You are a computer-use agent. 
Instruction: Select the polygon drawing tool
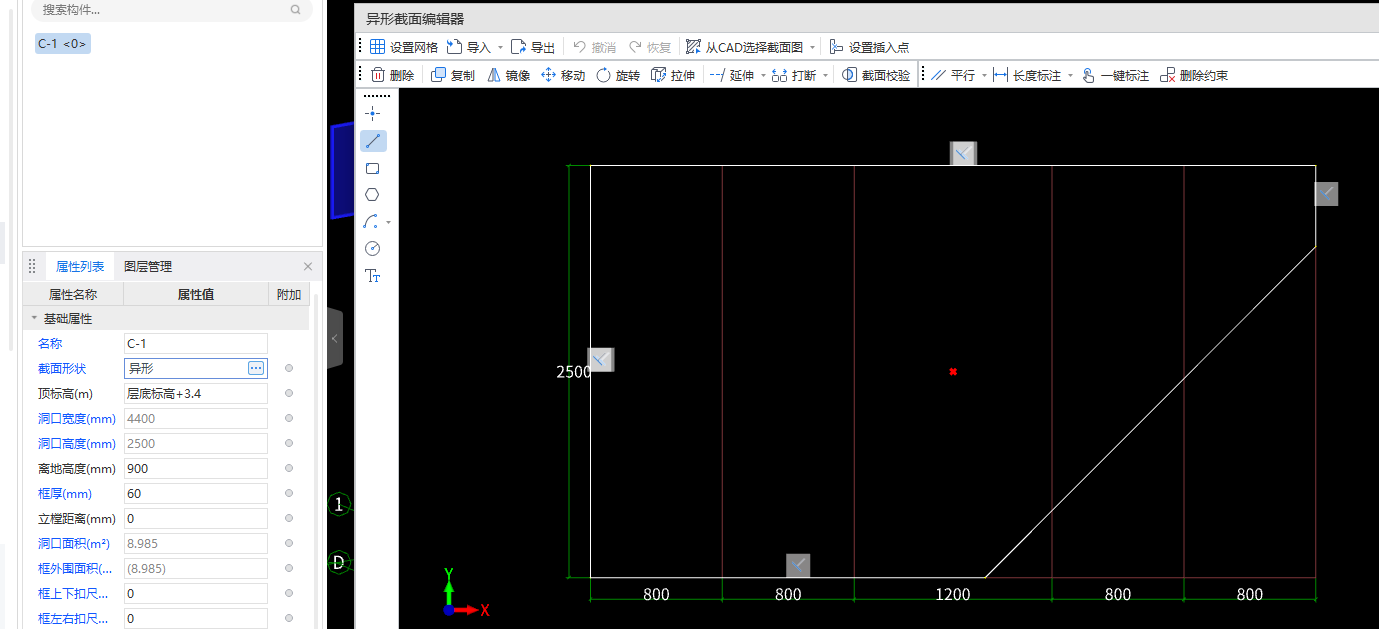[373, 195]
